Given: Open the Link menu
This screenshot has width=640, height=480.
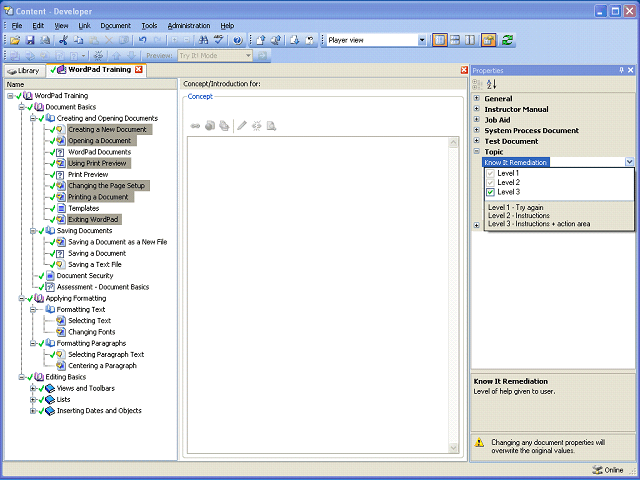Looking at the screenshot, I should 84,26.
